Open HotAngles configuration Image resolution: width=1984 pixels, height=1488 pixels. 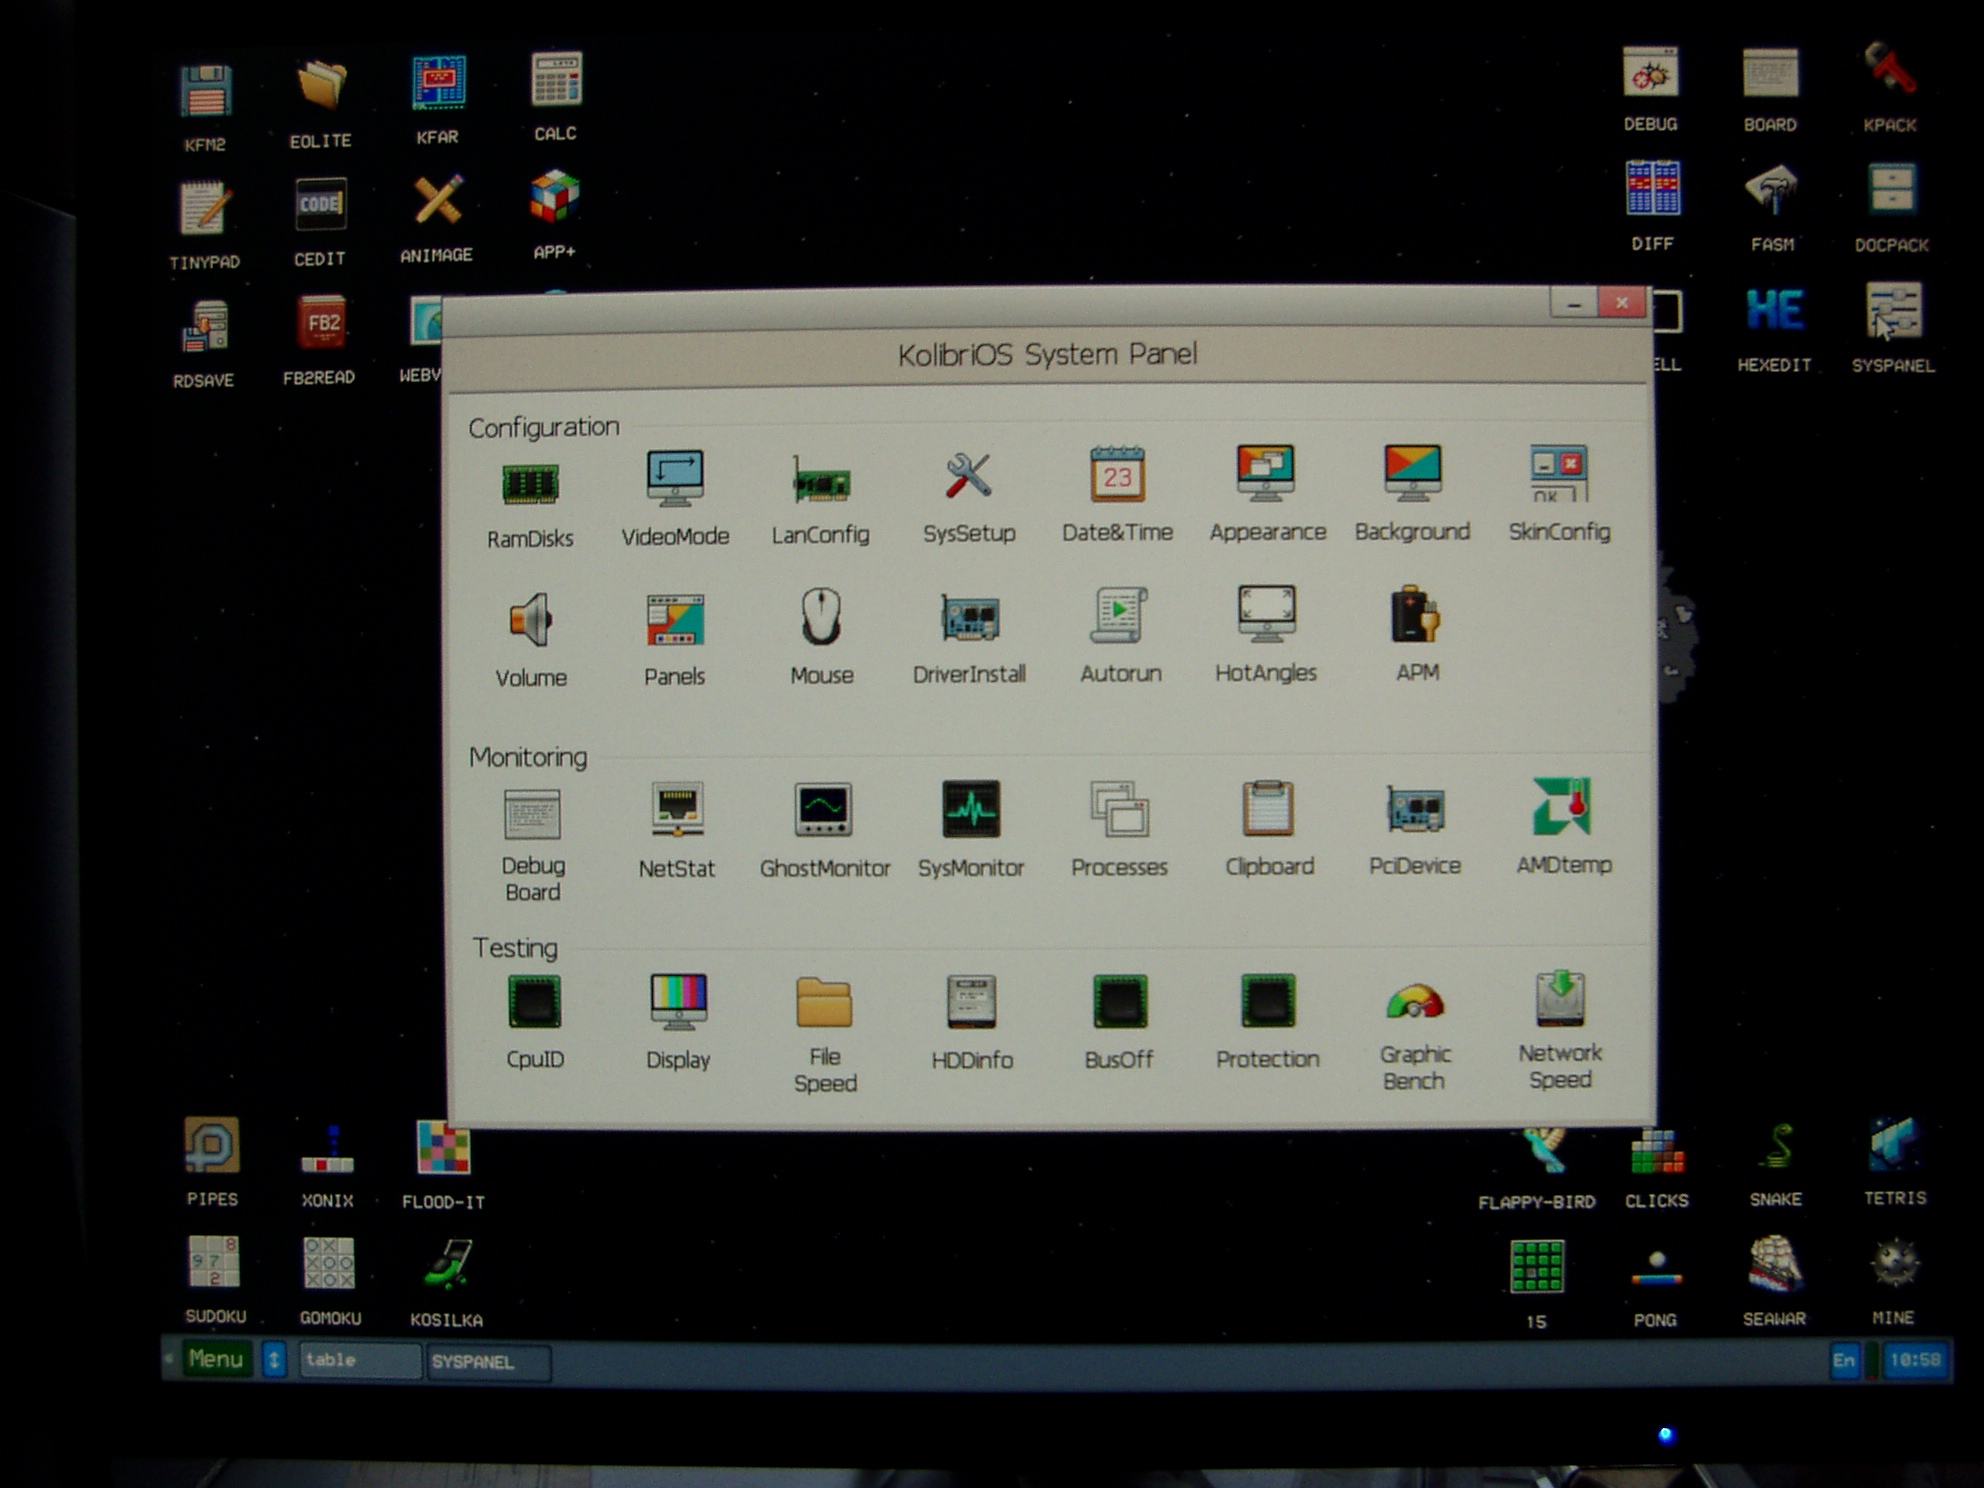pyautogui.click(x=1266, y=613)
